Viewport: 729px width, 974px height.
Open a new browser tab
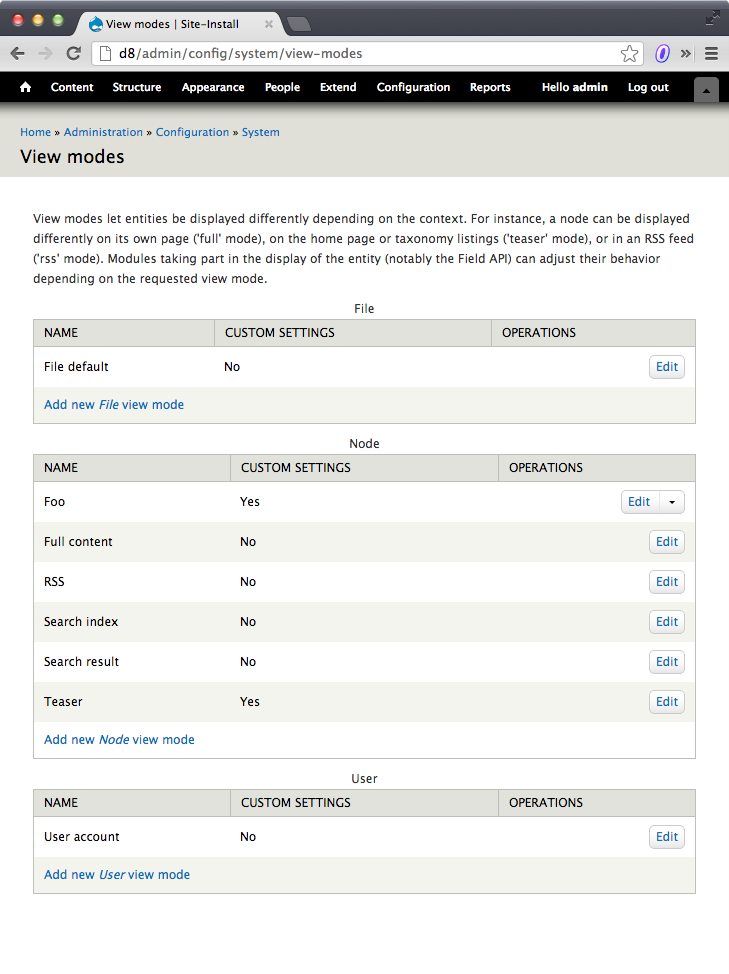(x=298, y=26)
